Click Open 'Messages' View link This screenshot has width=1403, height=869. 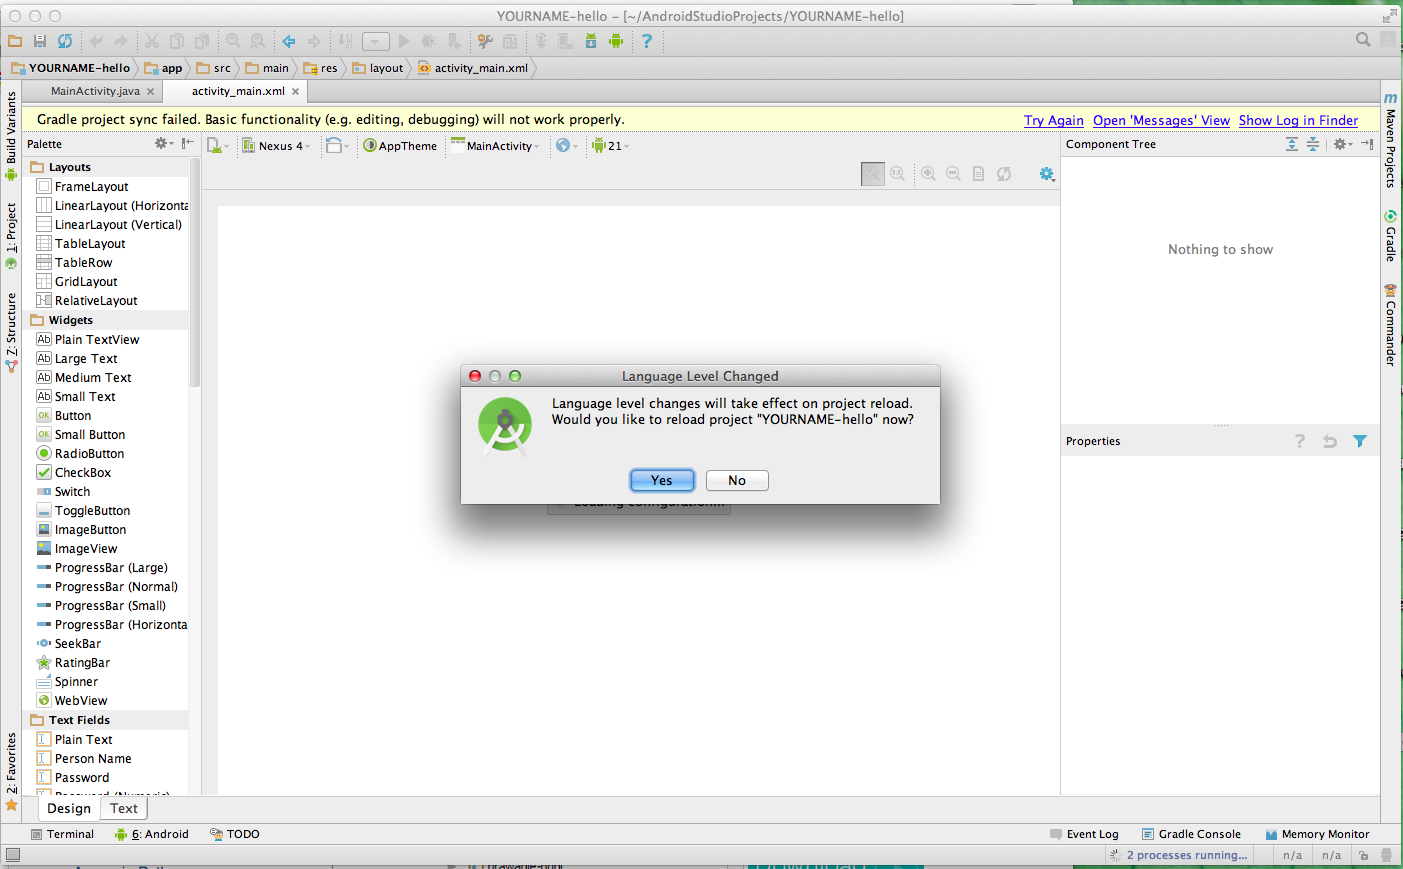[1161, 120]
